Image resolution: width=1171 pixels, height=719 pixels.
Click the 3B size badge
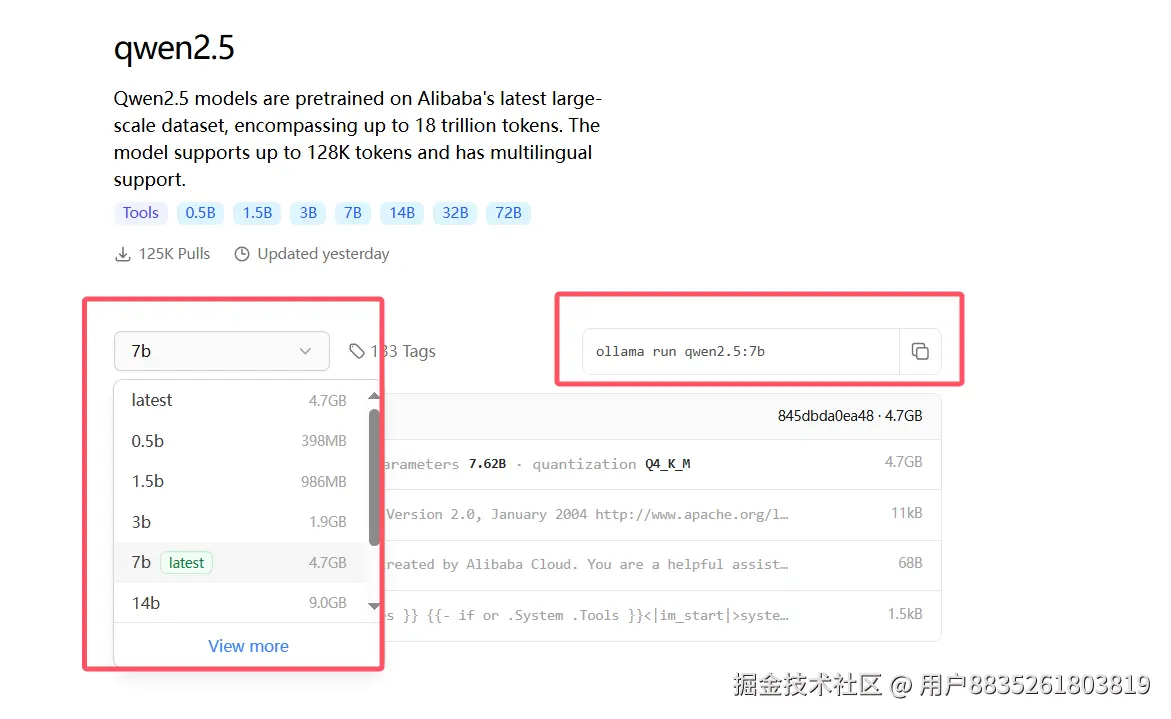pos(308,213)
